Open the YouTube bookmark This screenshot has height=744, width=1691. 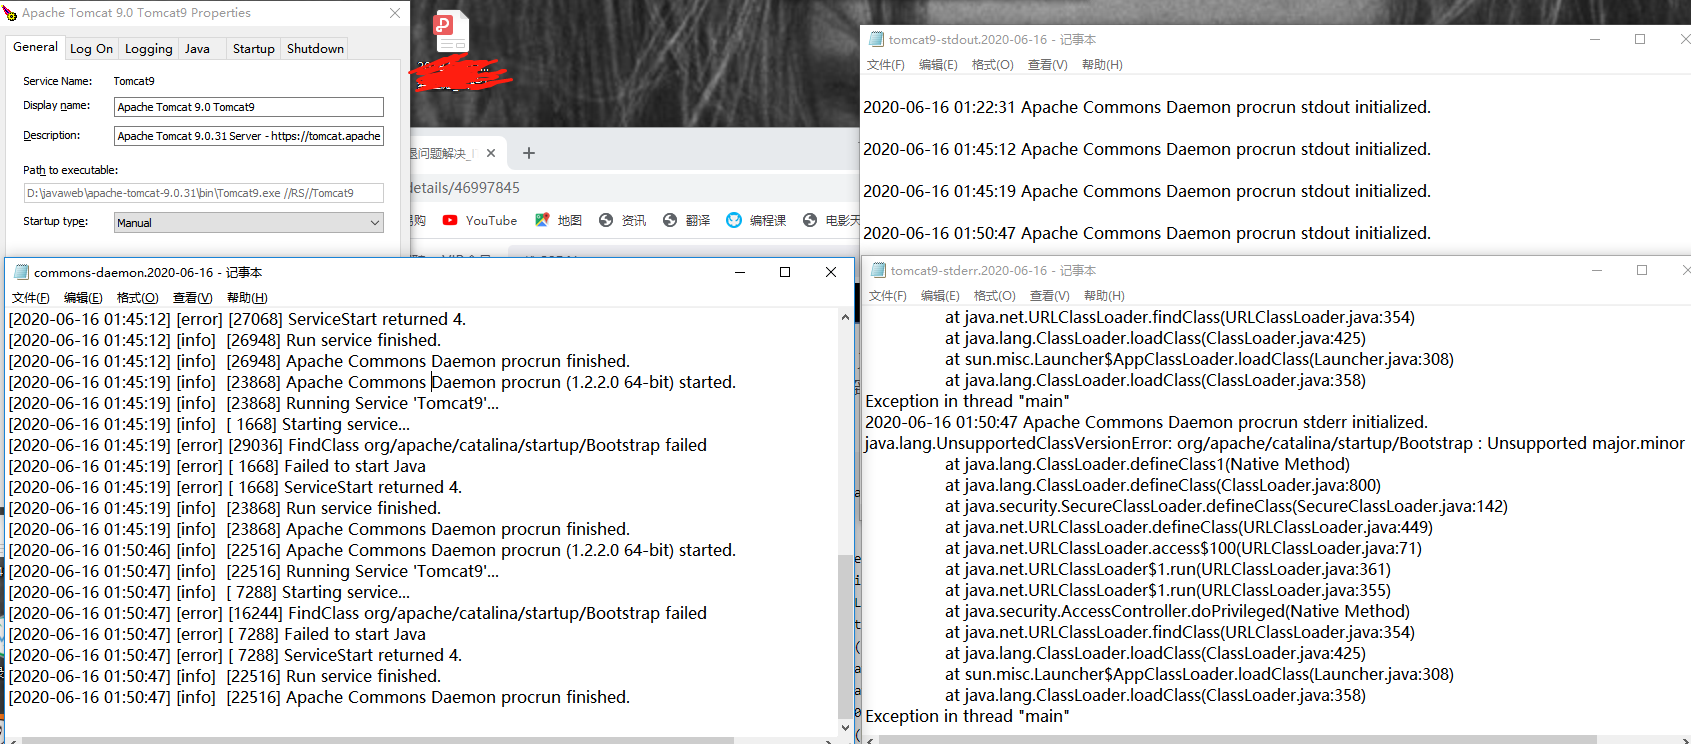point(480,220)
